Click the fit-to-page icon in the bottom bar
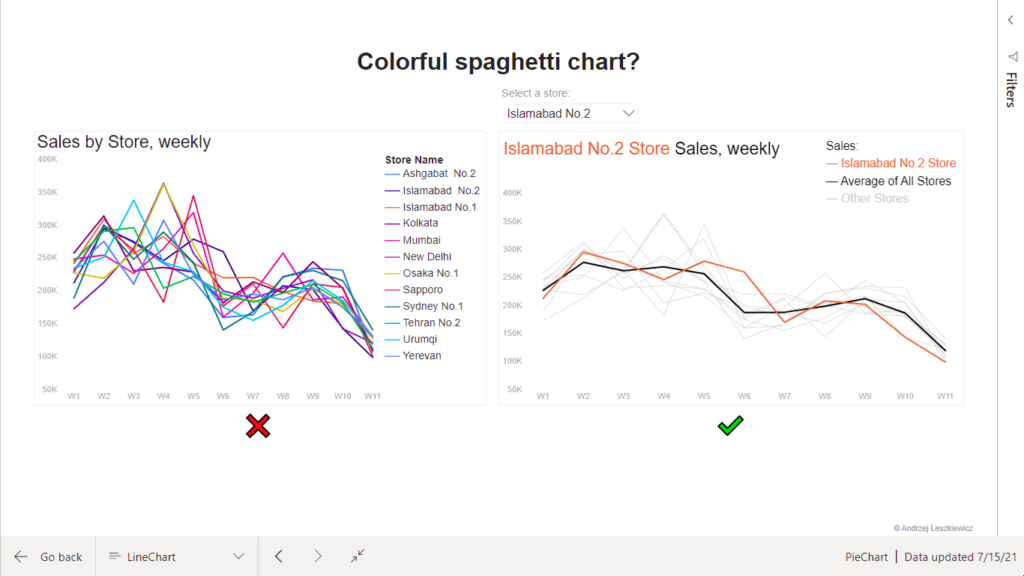1024x576 pixels. 357,556
